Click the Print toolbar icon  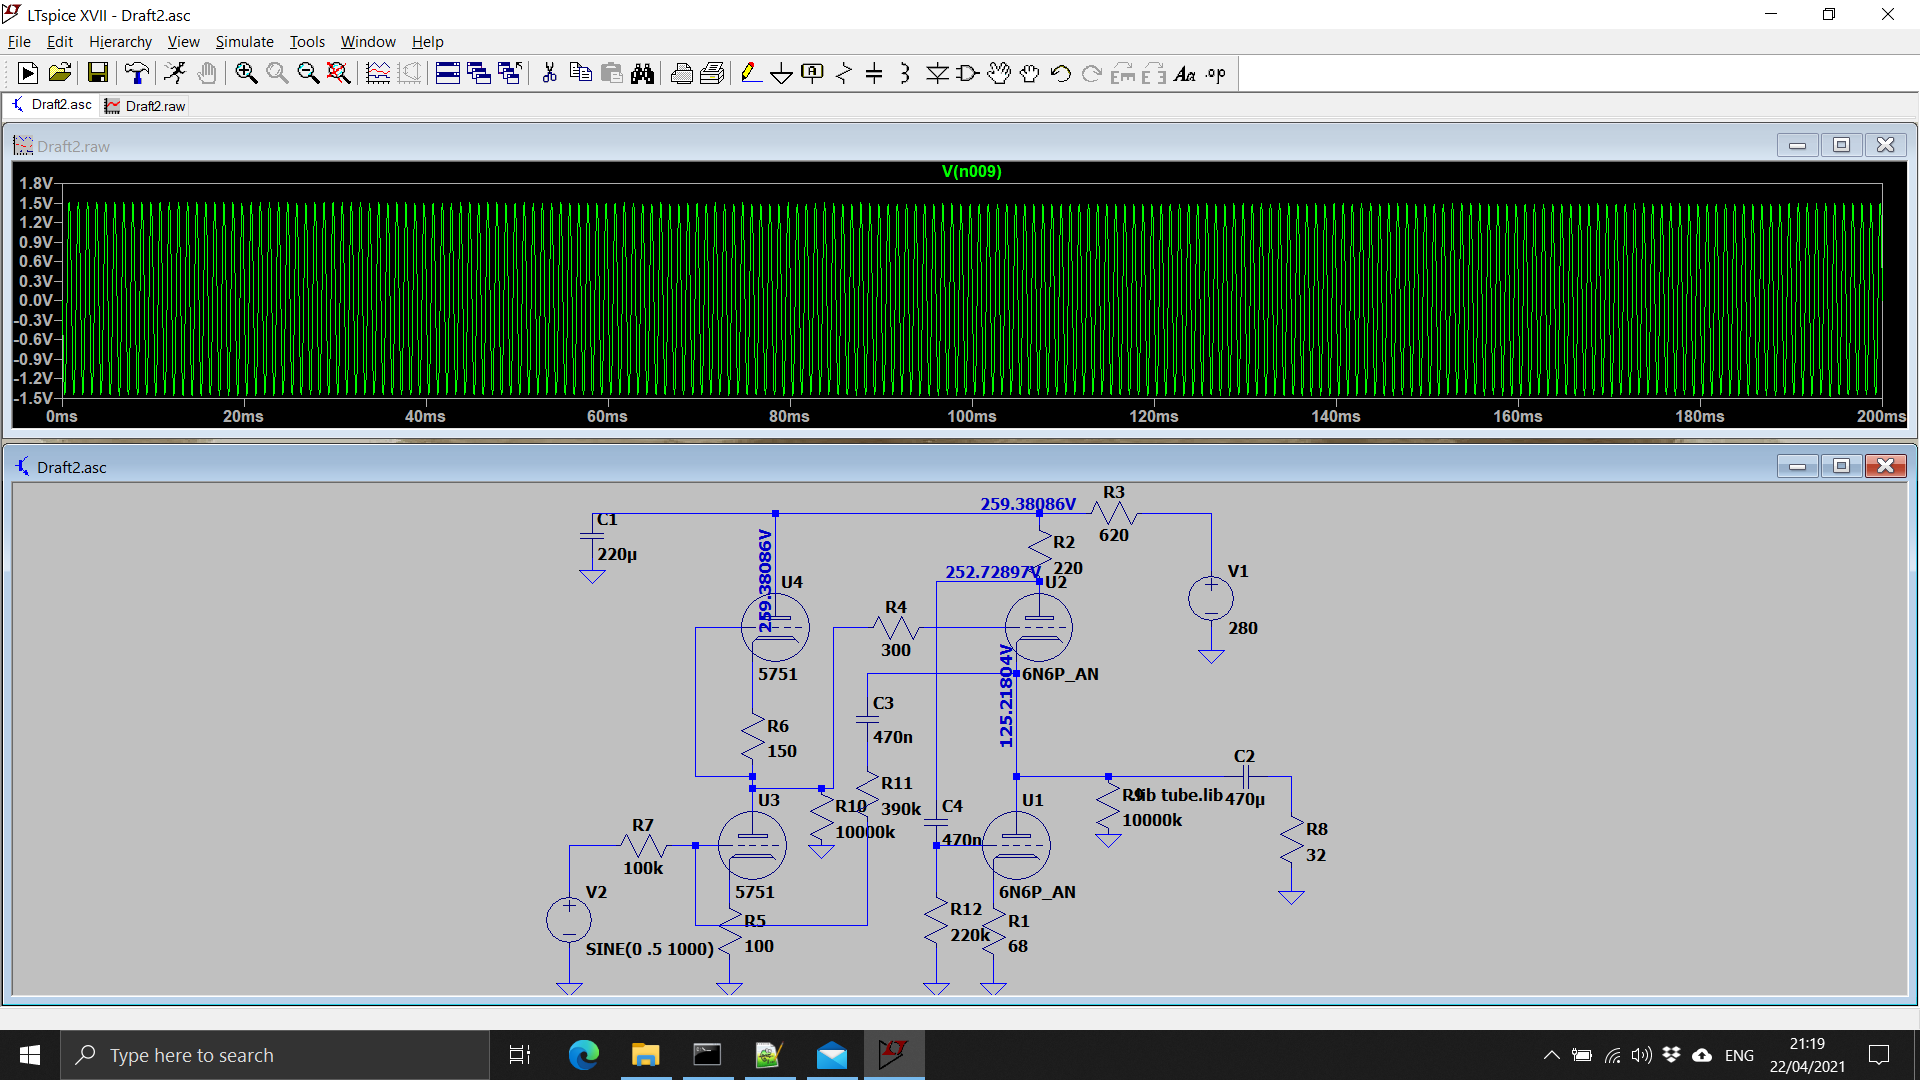tap(682, 73)
